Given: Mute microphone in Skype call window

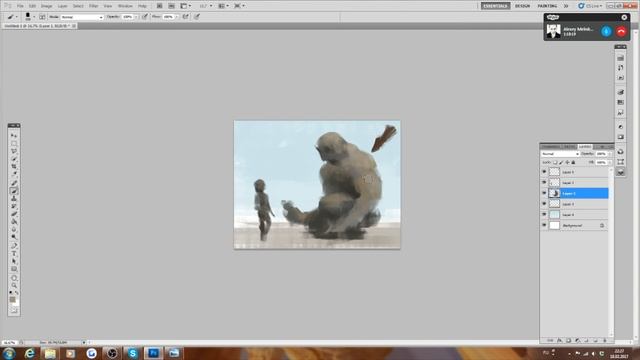Looking at the screenshot, I should click(606, 31).
